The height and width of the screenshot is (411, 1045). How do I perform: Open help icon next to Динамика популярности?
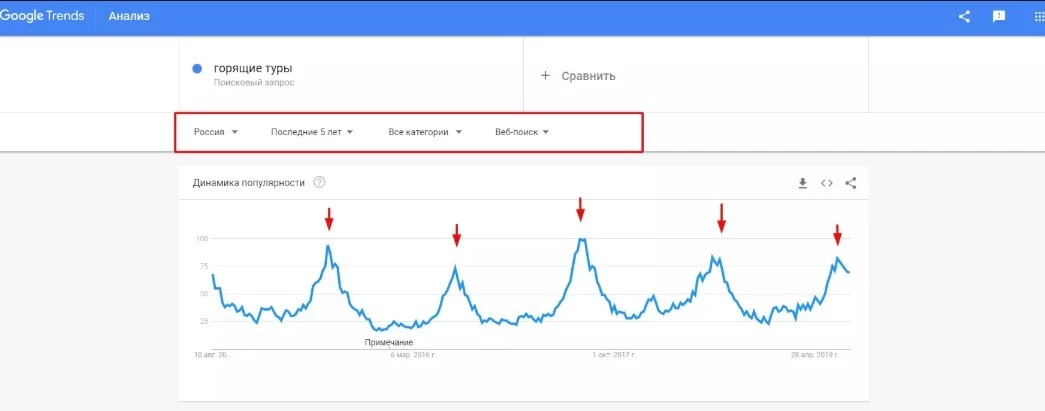click(319, 183)
